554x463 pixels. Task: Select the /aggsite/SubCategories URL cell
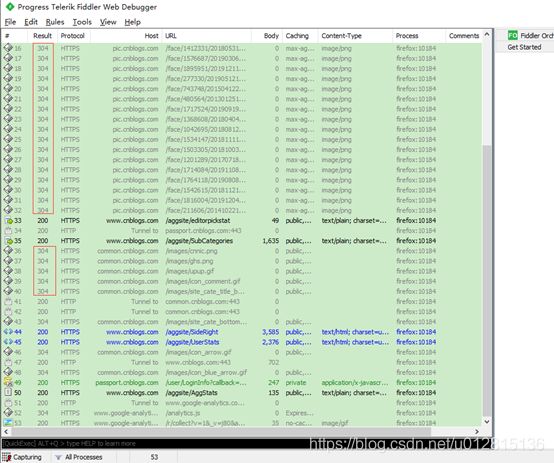(199, 241)
